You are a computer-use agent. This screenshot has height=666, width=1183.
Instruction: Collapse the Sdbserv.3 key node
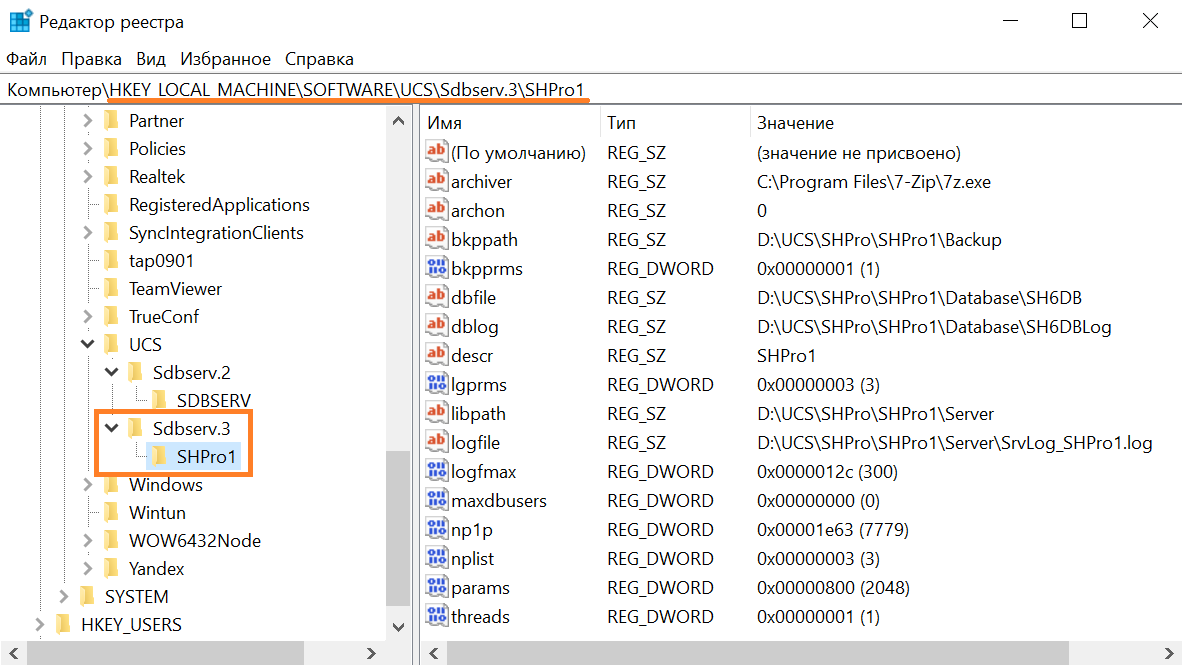(112, 429)
